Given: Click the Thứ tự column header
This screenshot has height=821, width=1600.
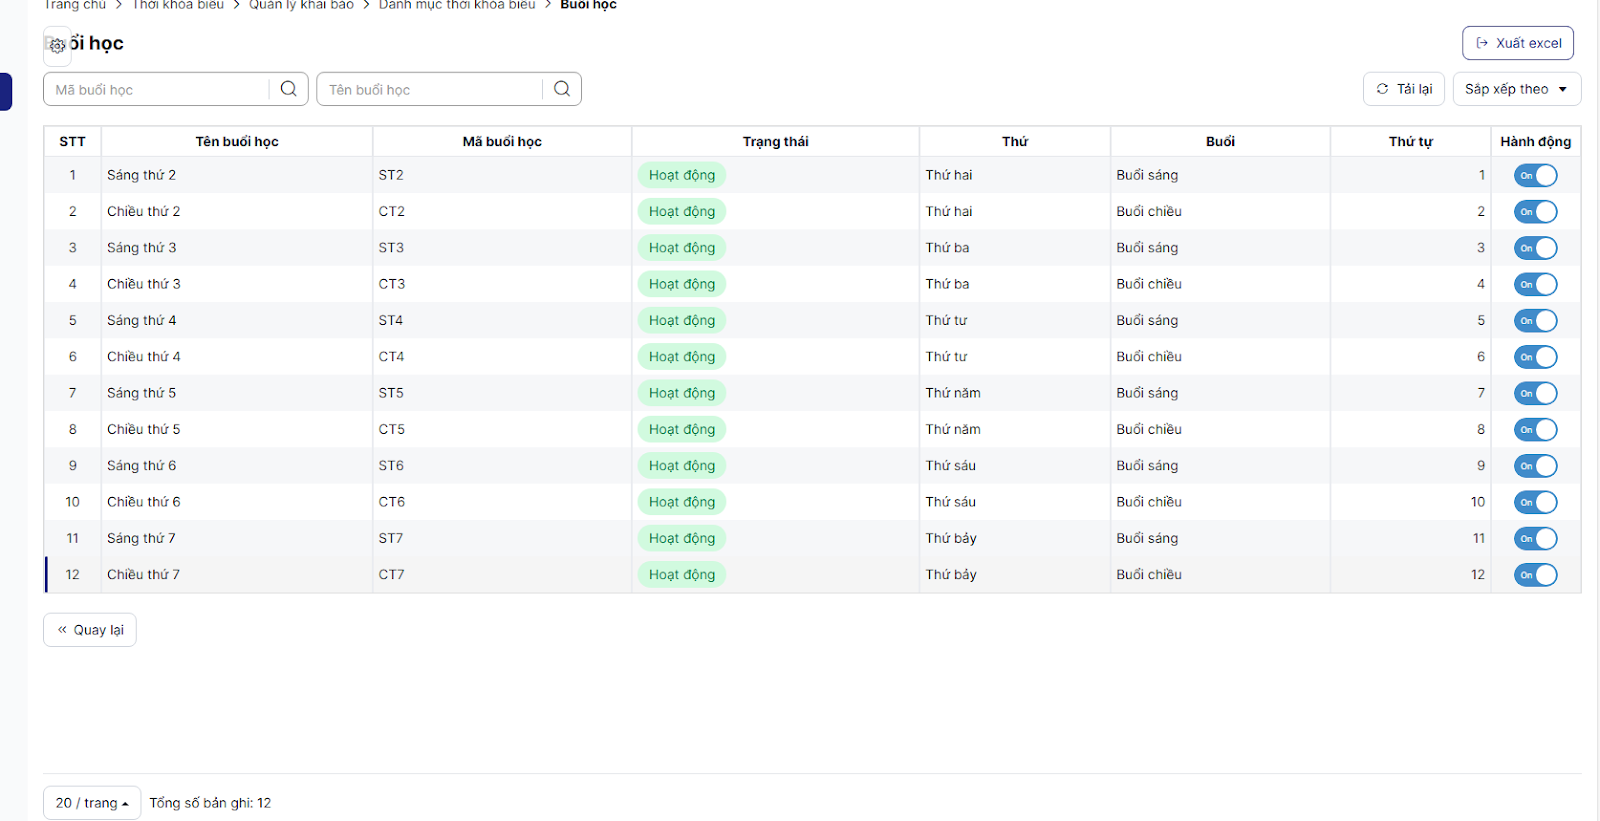Looking at the screenshot, I should 1410,142.
